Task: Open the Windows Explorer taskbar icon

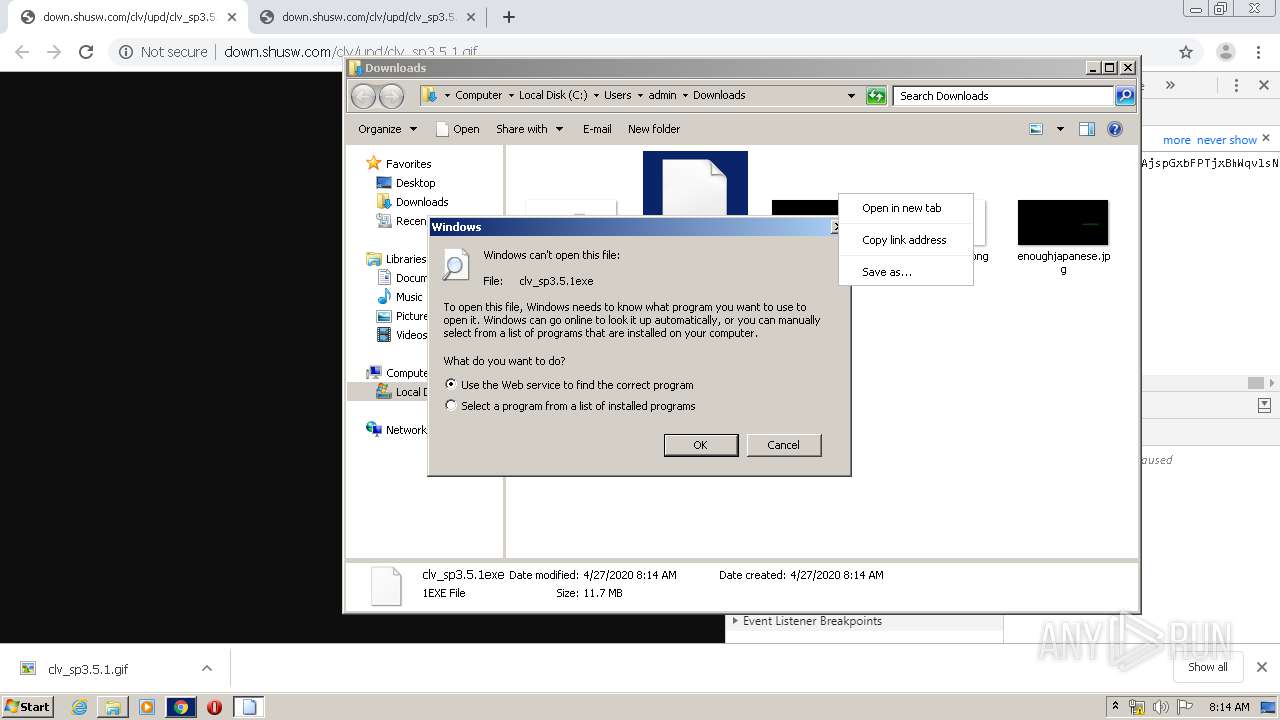Action: (113, 707)
